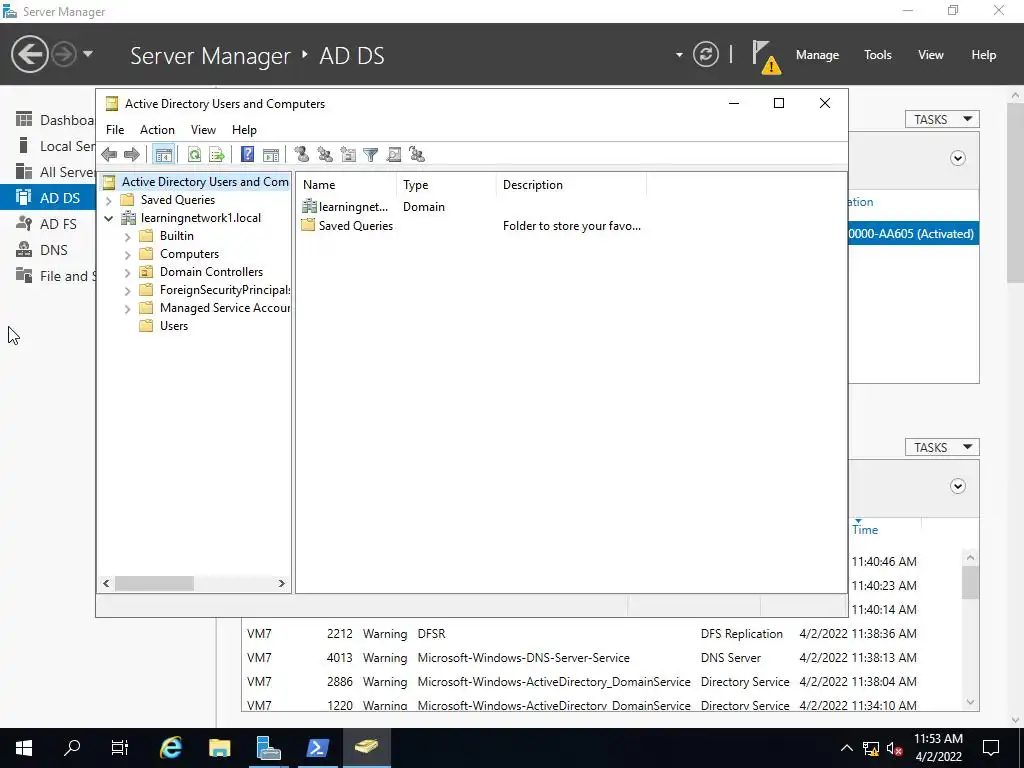Expand Managed Service Accounts node
Image resolution: width=1024 pixels, height=768 pixels.
[128, 309]
